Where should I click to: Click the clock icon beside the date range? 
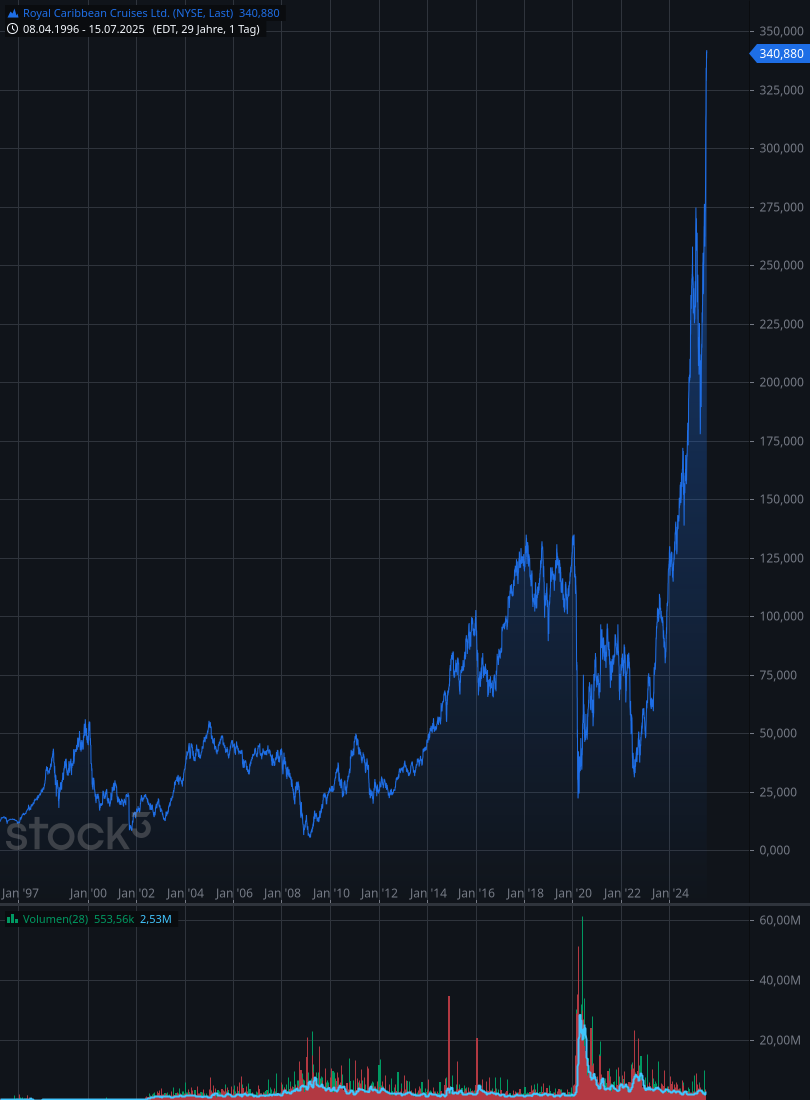pos(13,29)
